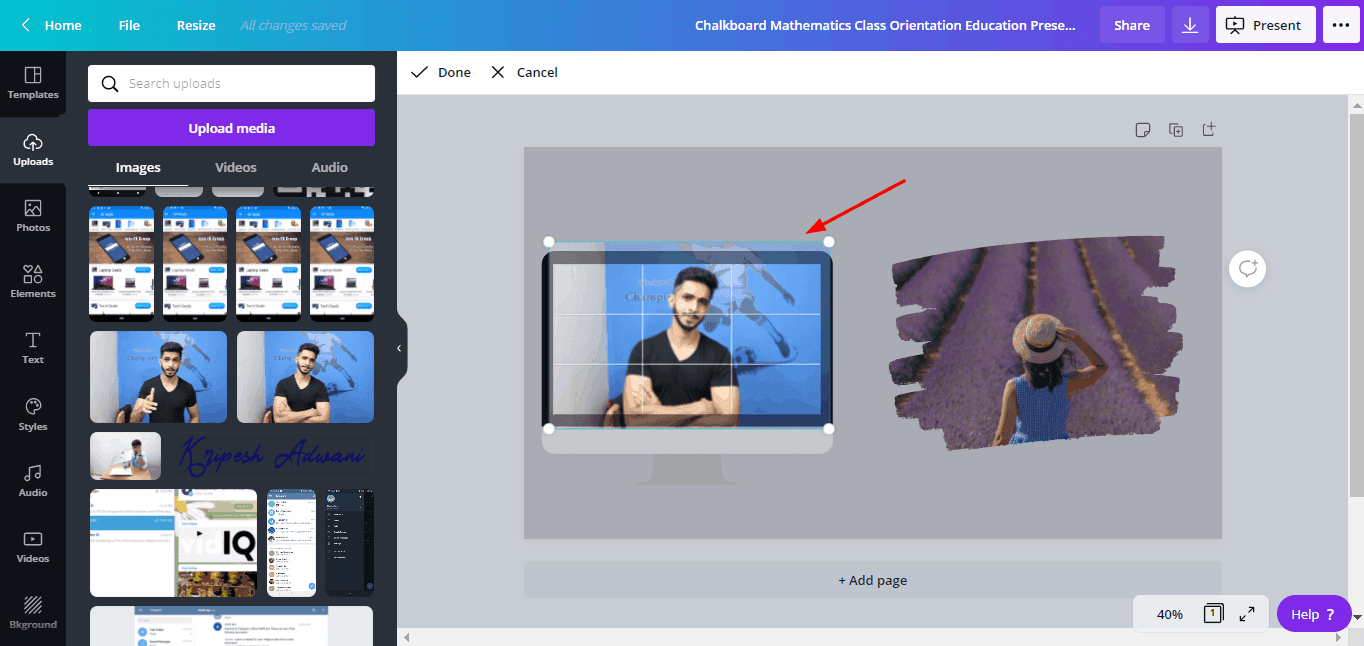Click the duplicate page icon
1364x646 pixels.
coord(1176,130)
